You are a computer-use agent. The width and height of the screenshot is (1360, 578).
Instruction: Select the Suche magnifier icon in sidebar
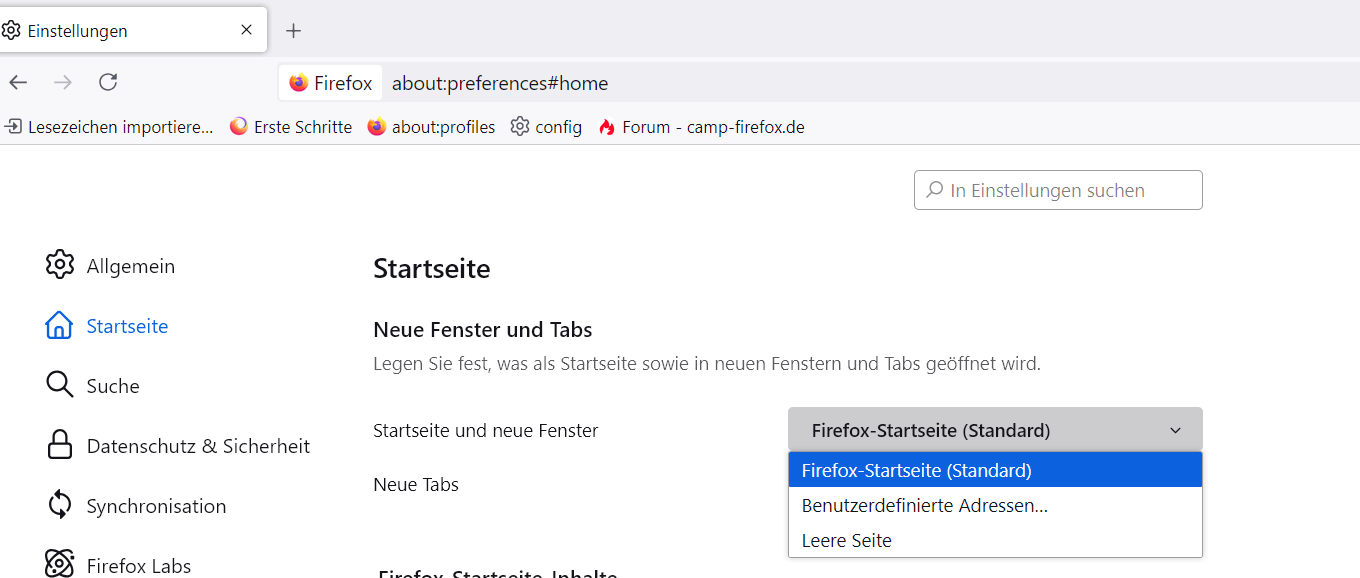pos(59,386)
